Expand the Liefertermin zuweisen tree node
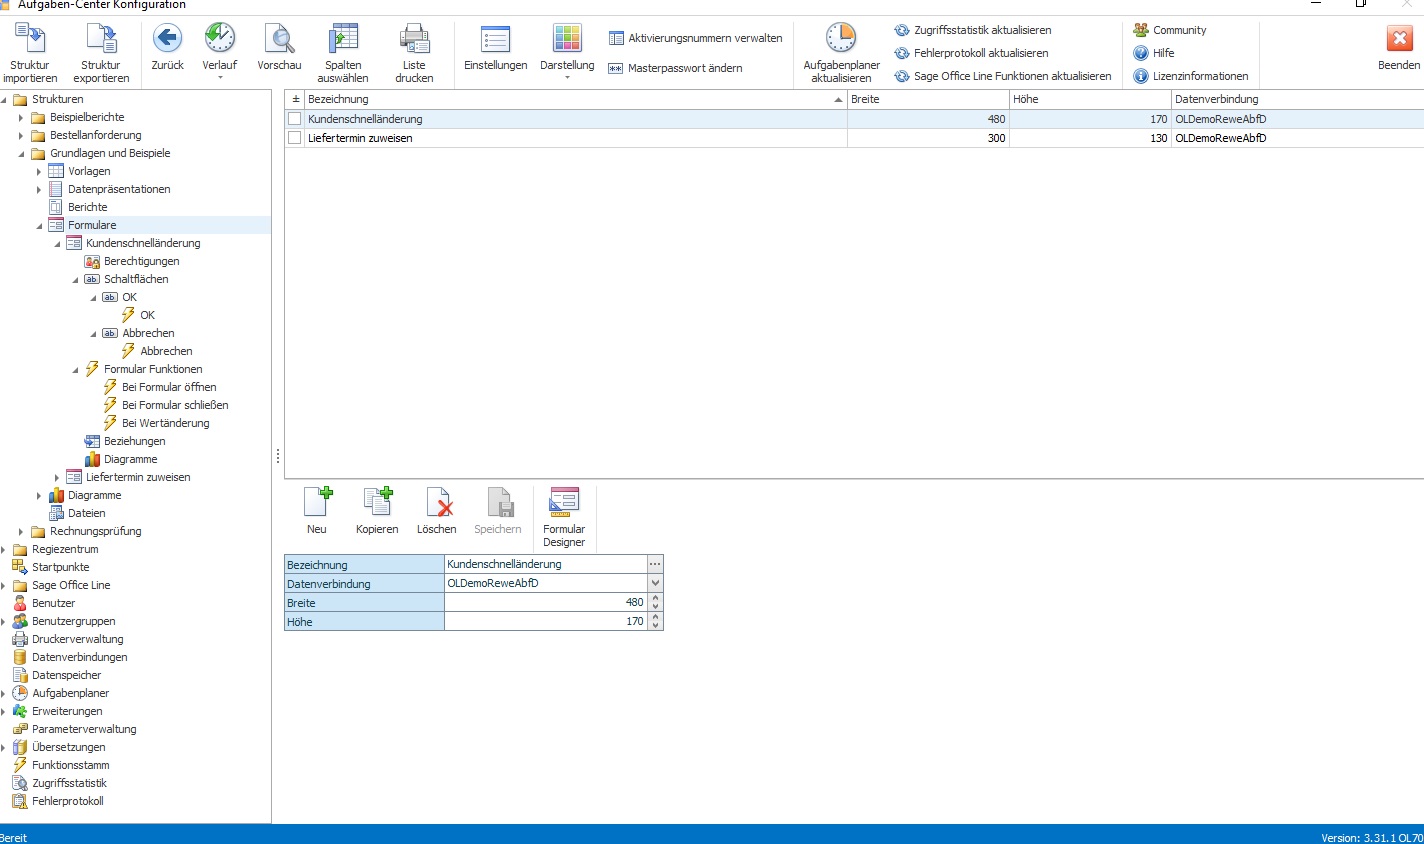 tap(57, 477)
